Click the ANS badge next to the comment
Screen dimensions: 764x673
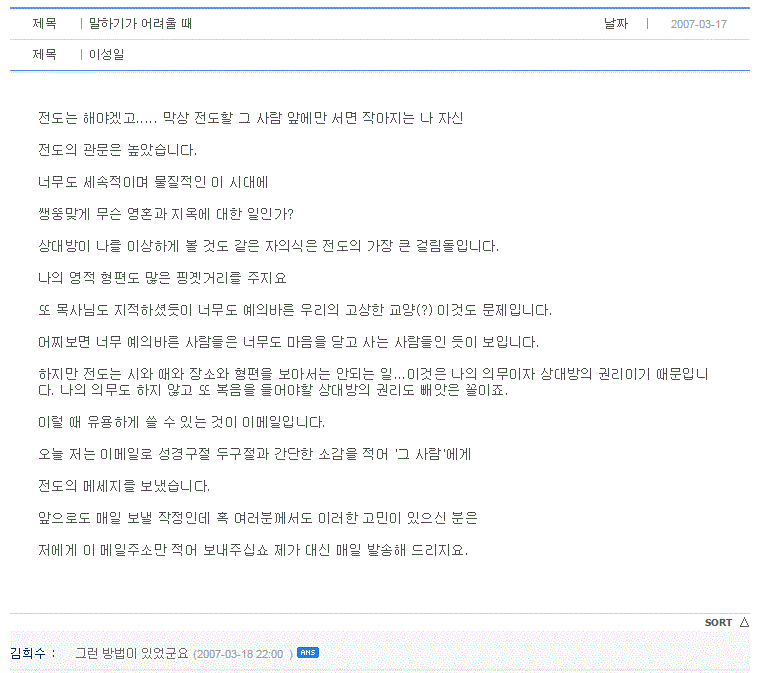point(307,653)
